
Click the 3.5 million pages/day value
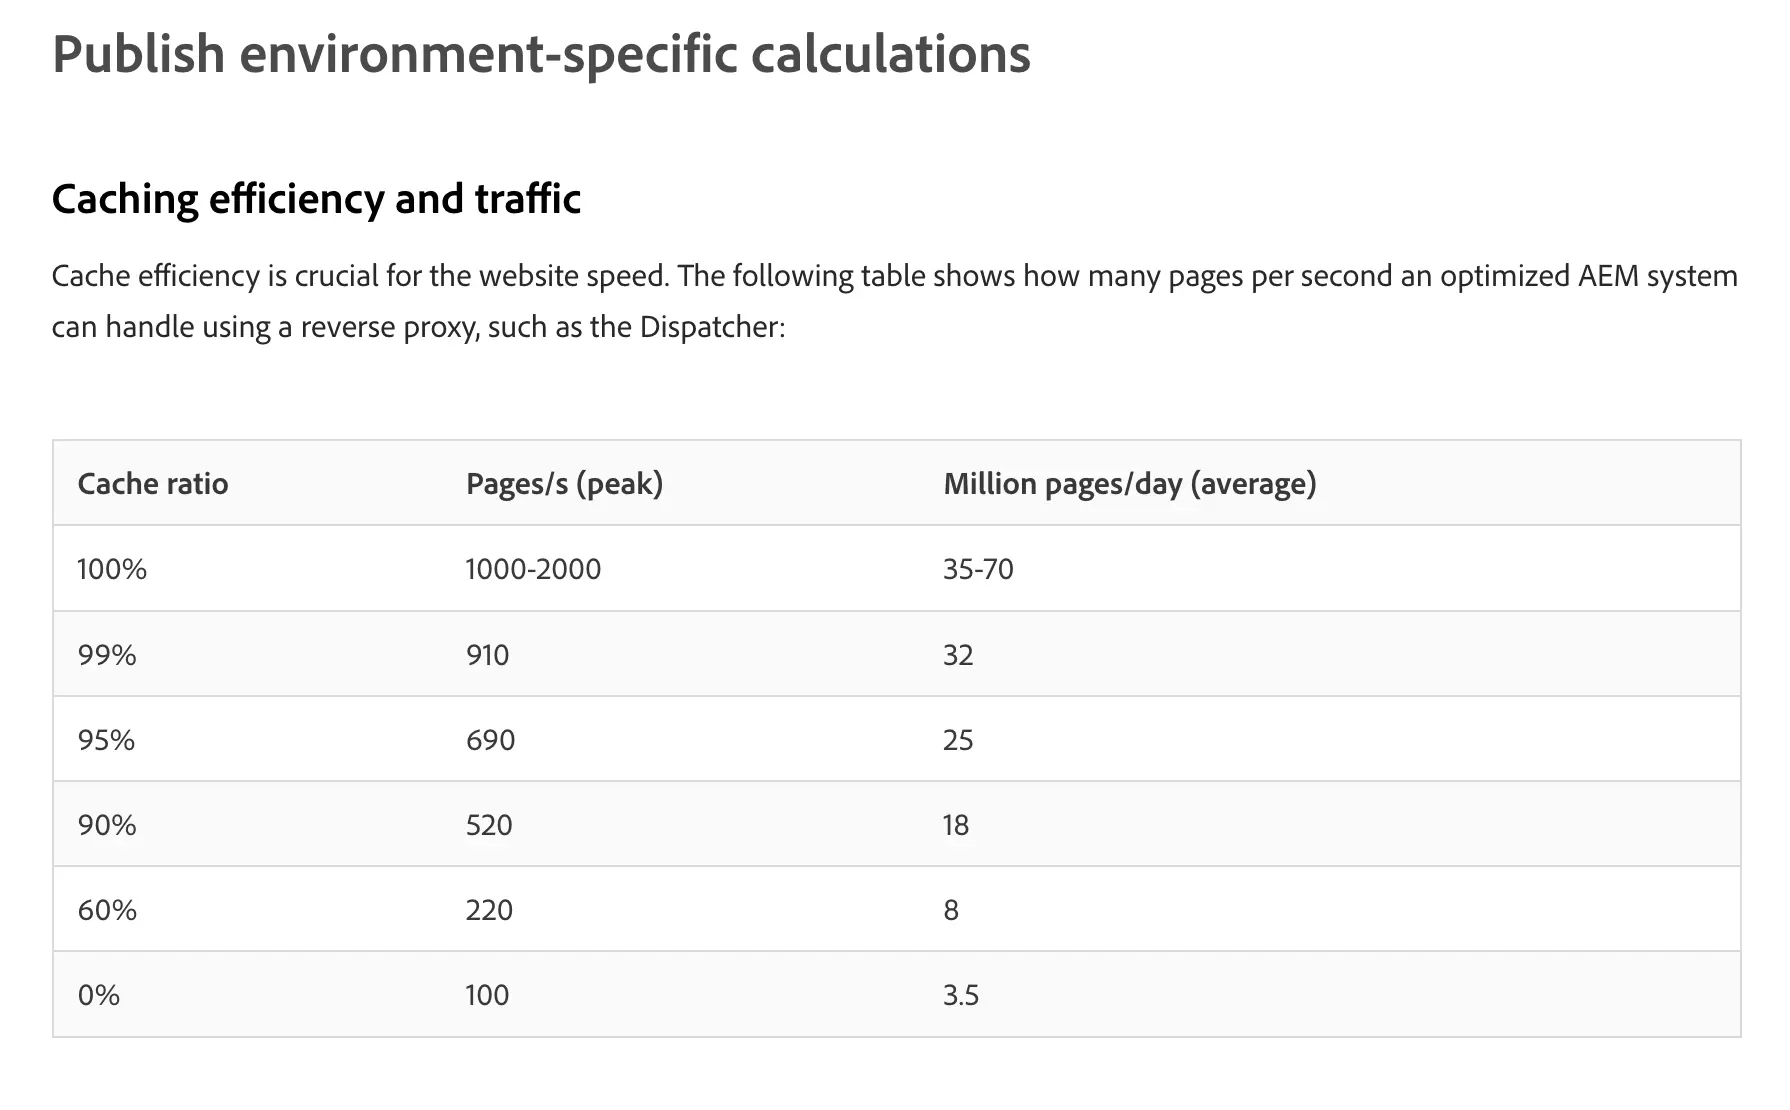tap(961, 995)
